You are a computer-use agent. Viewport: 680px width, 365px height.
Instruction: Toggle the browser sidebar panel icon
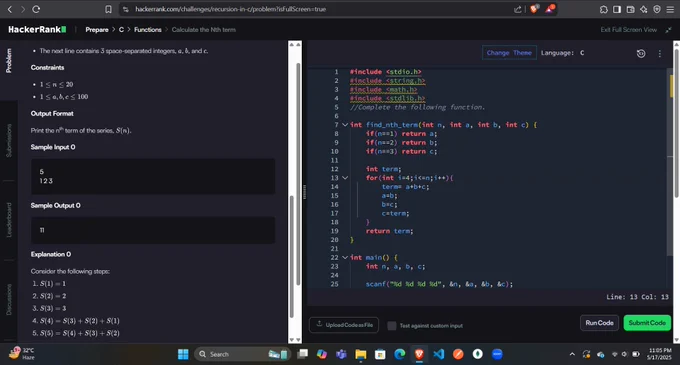[617, 9]
